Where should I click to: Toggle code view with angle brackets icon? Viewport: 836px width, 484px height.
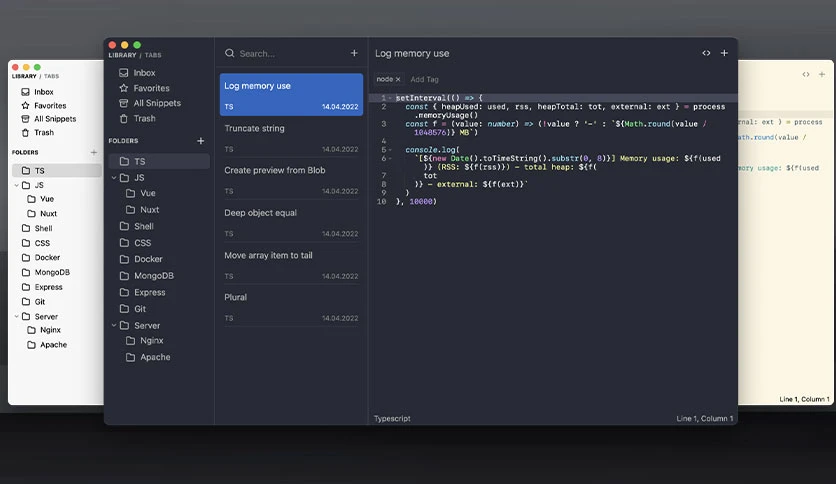click(706, 53)
